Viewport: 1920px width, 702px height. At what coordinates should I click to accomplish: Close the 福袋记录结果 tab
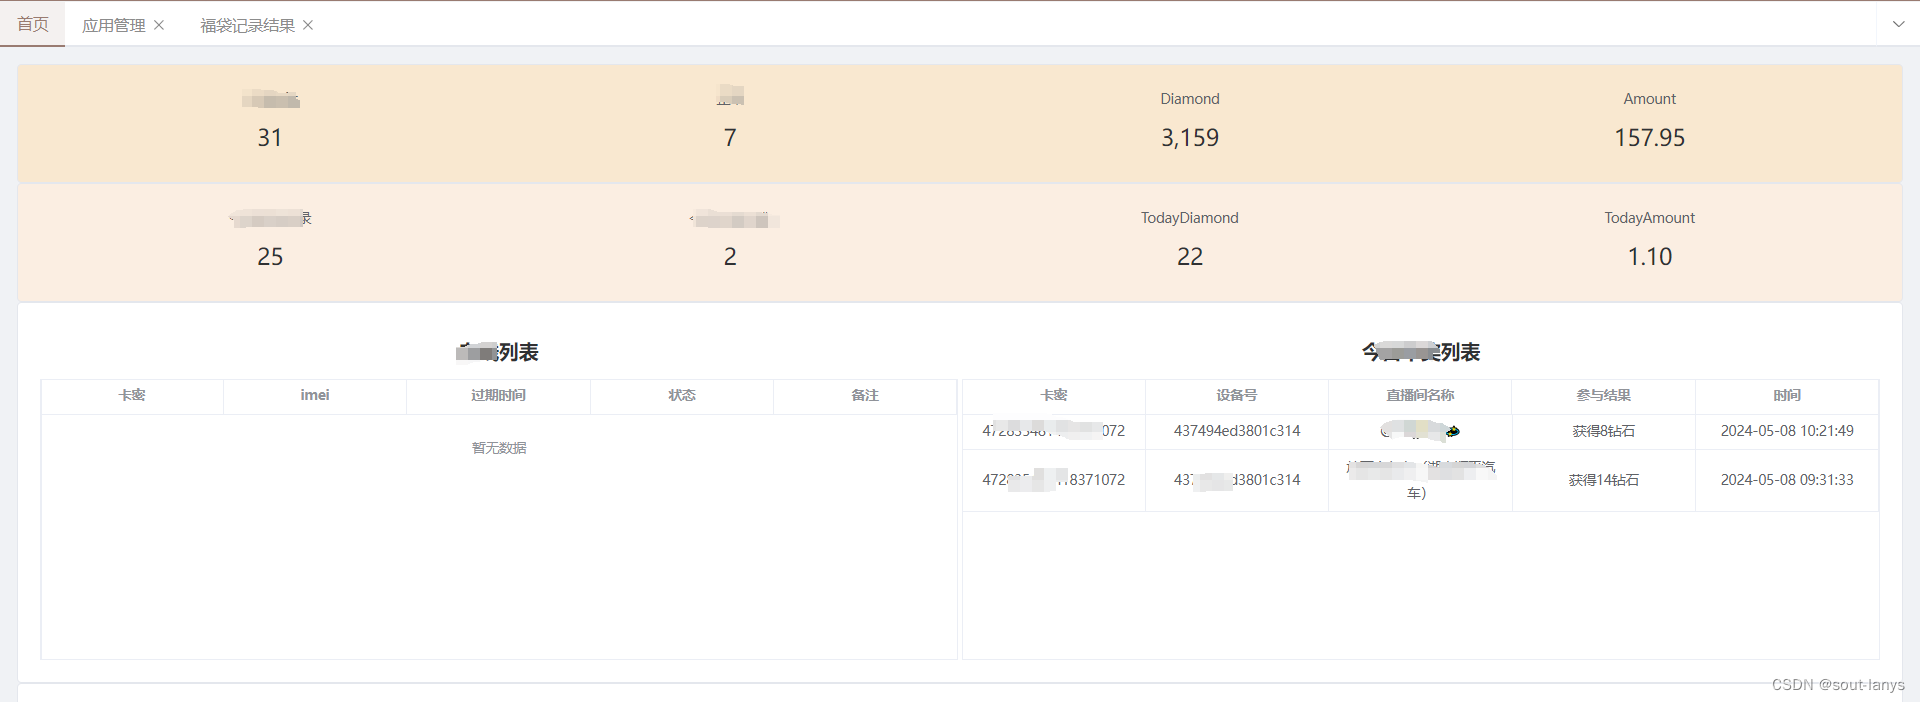pyautogui.click(x=308, y=25)
